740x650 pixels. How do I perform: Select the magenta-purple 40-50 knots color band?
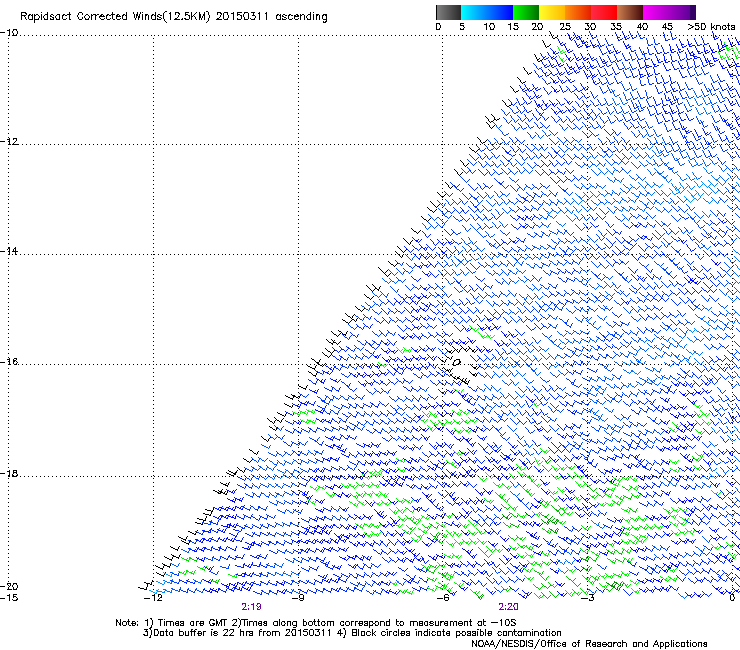pyautogui.click(x=669, y=12)
